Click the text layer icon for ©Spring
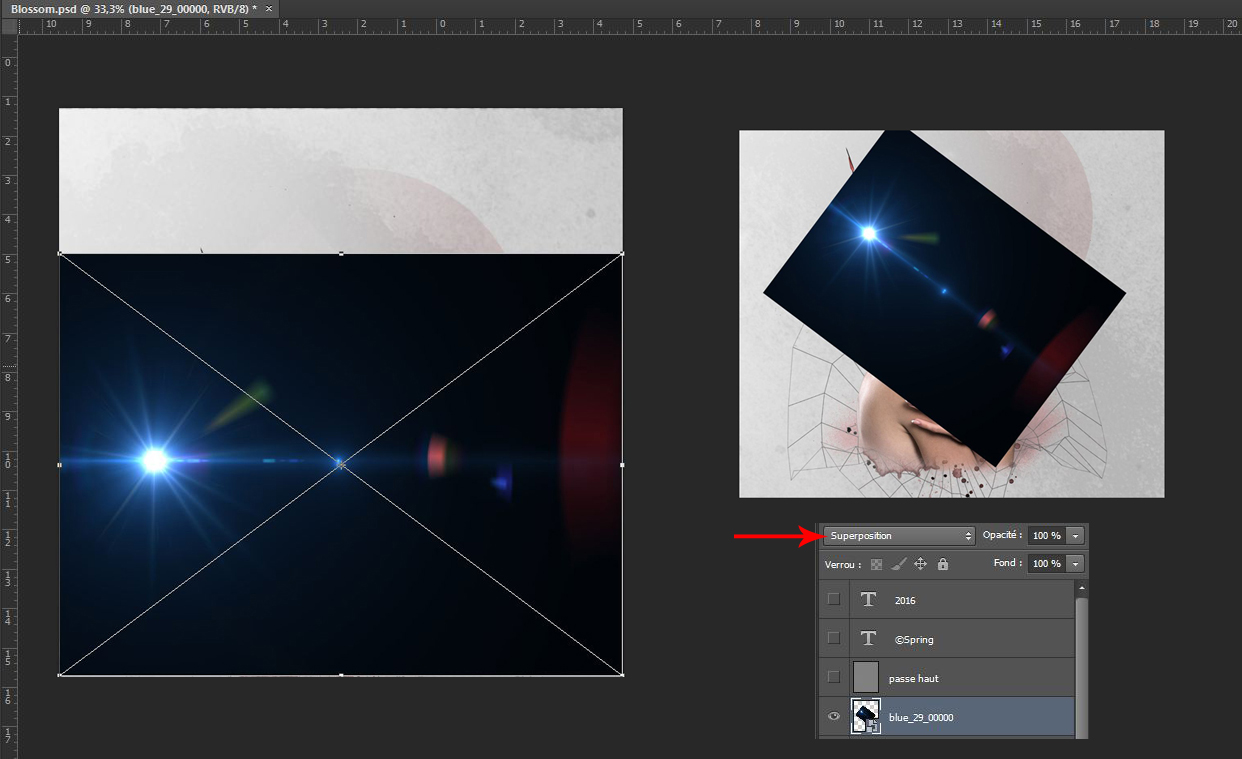Viewport: 1242px width, 759px height. [x=868, y=639]
